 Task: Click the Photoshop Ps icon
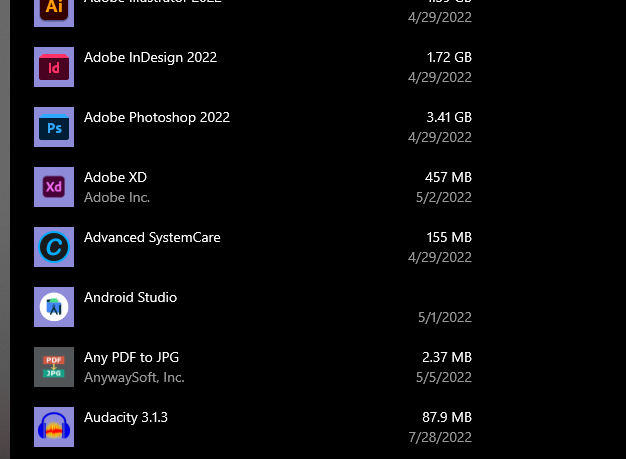click(x=54, y=127)
